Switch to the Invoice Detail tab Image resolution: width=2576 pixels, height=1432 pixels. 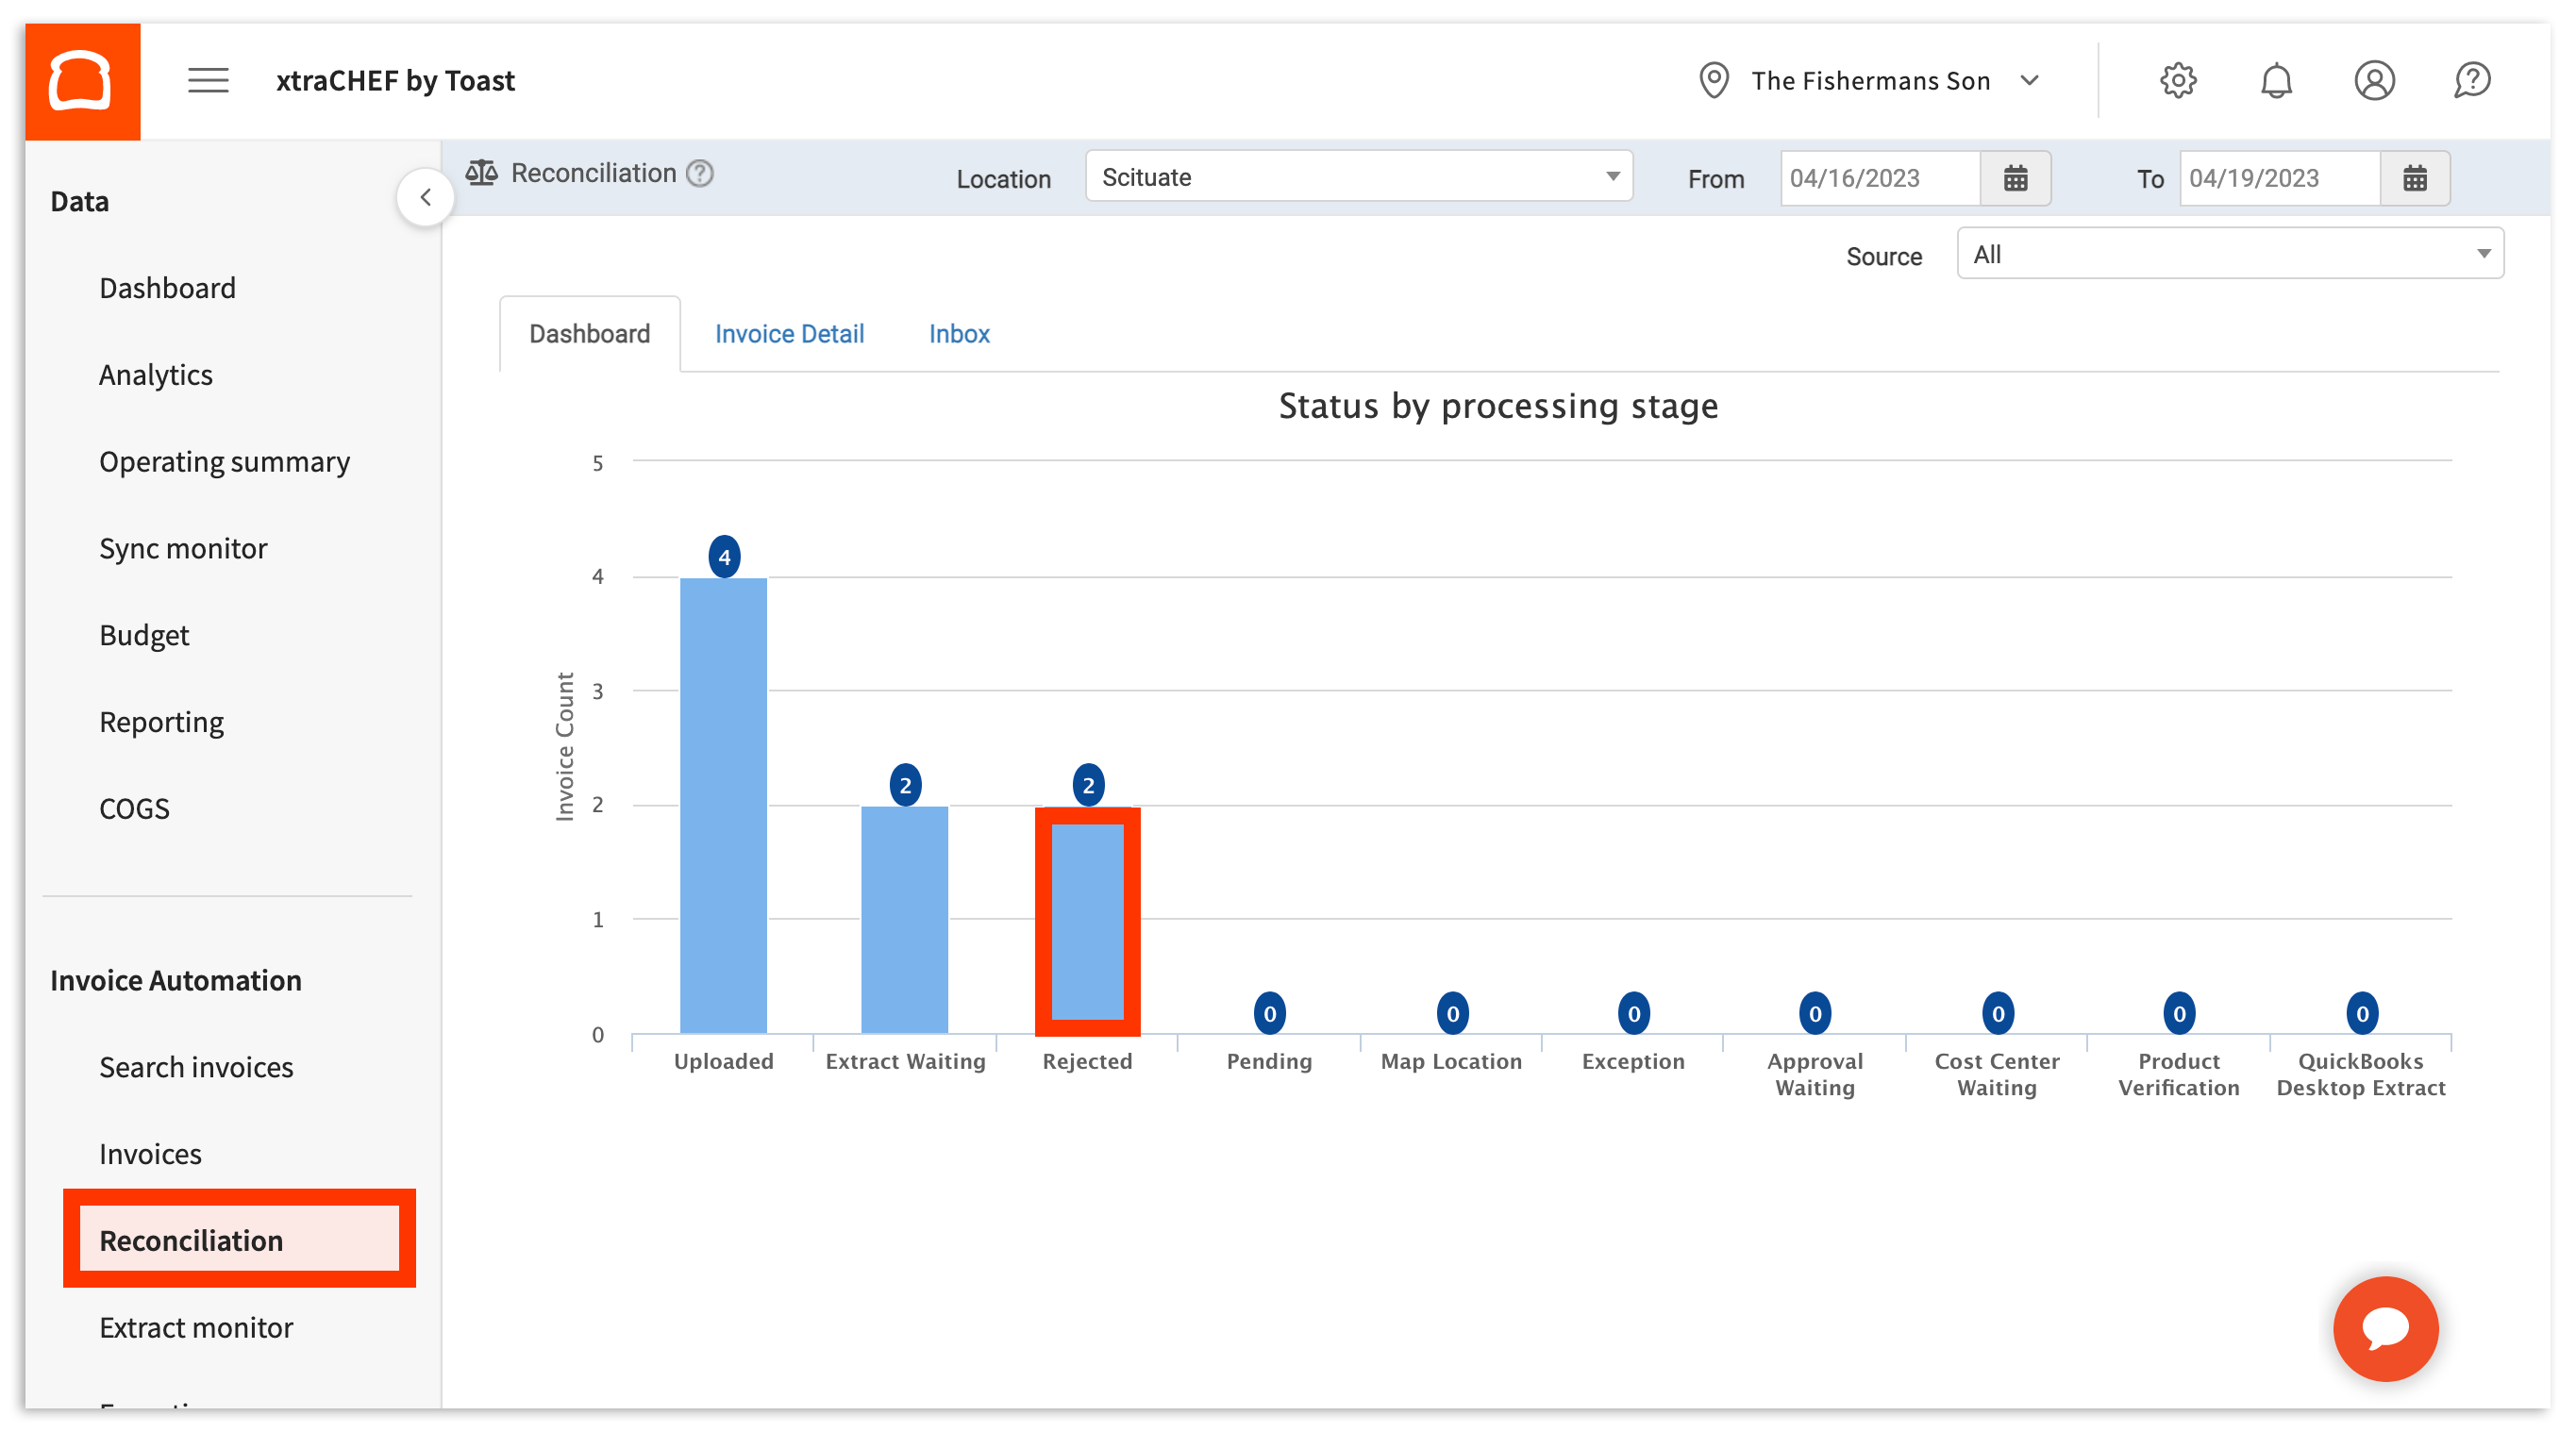(x=789, y=334)
